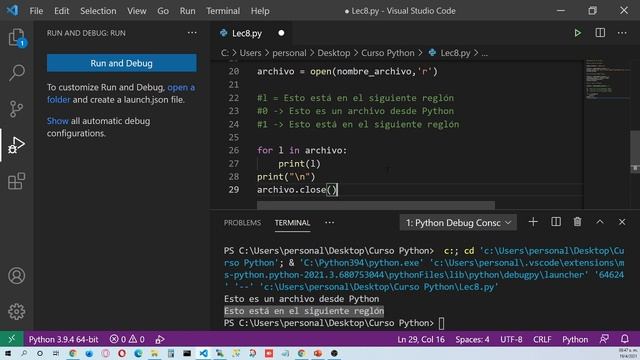
Task: Switch to the PROBLEMS tab
Action: click(242, 222)
